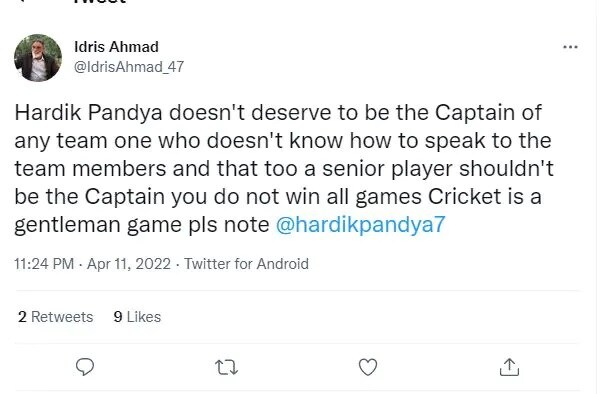Click the partially visible Tweet header title
The height and width of the screenshot is (394, 601).
tap(100, 2)
